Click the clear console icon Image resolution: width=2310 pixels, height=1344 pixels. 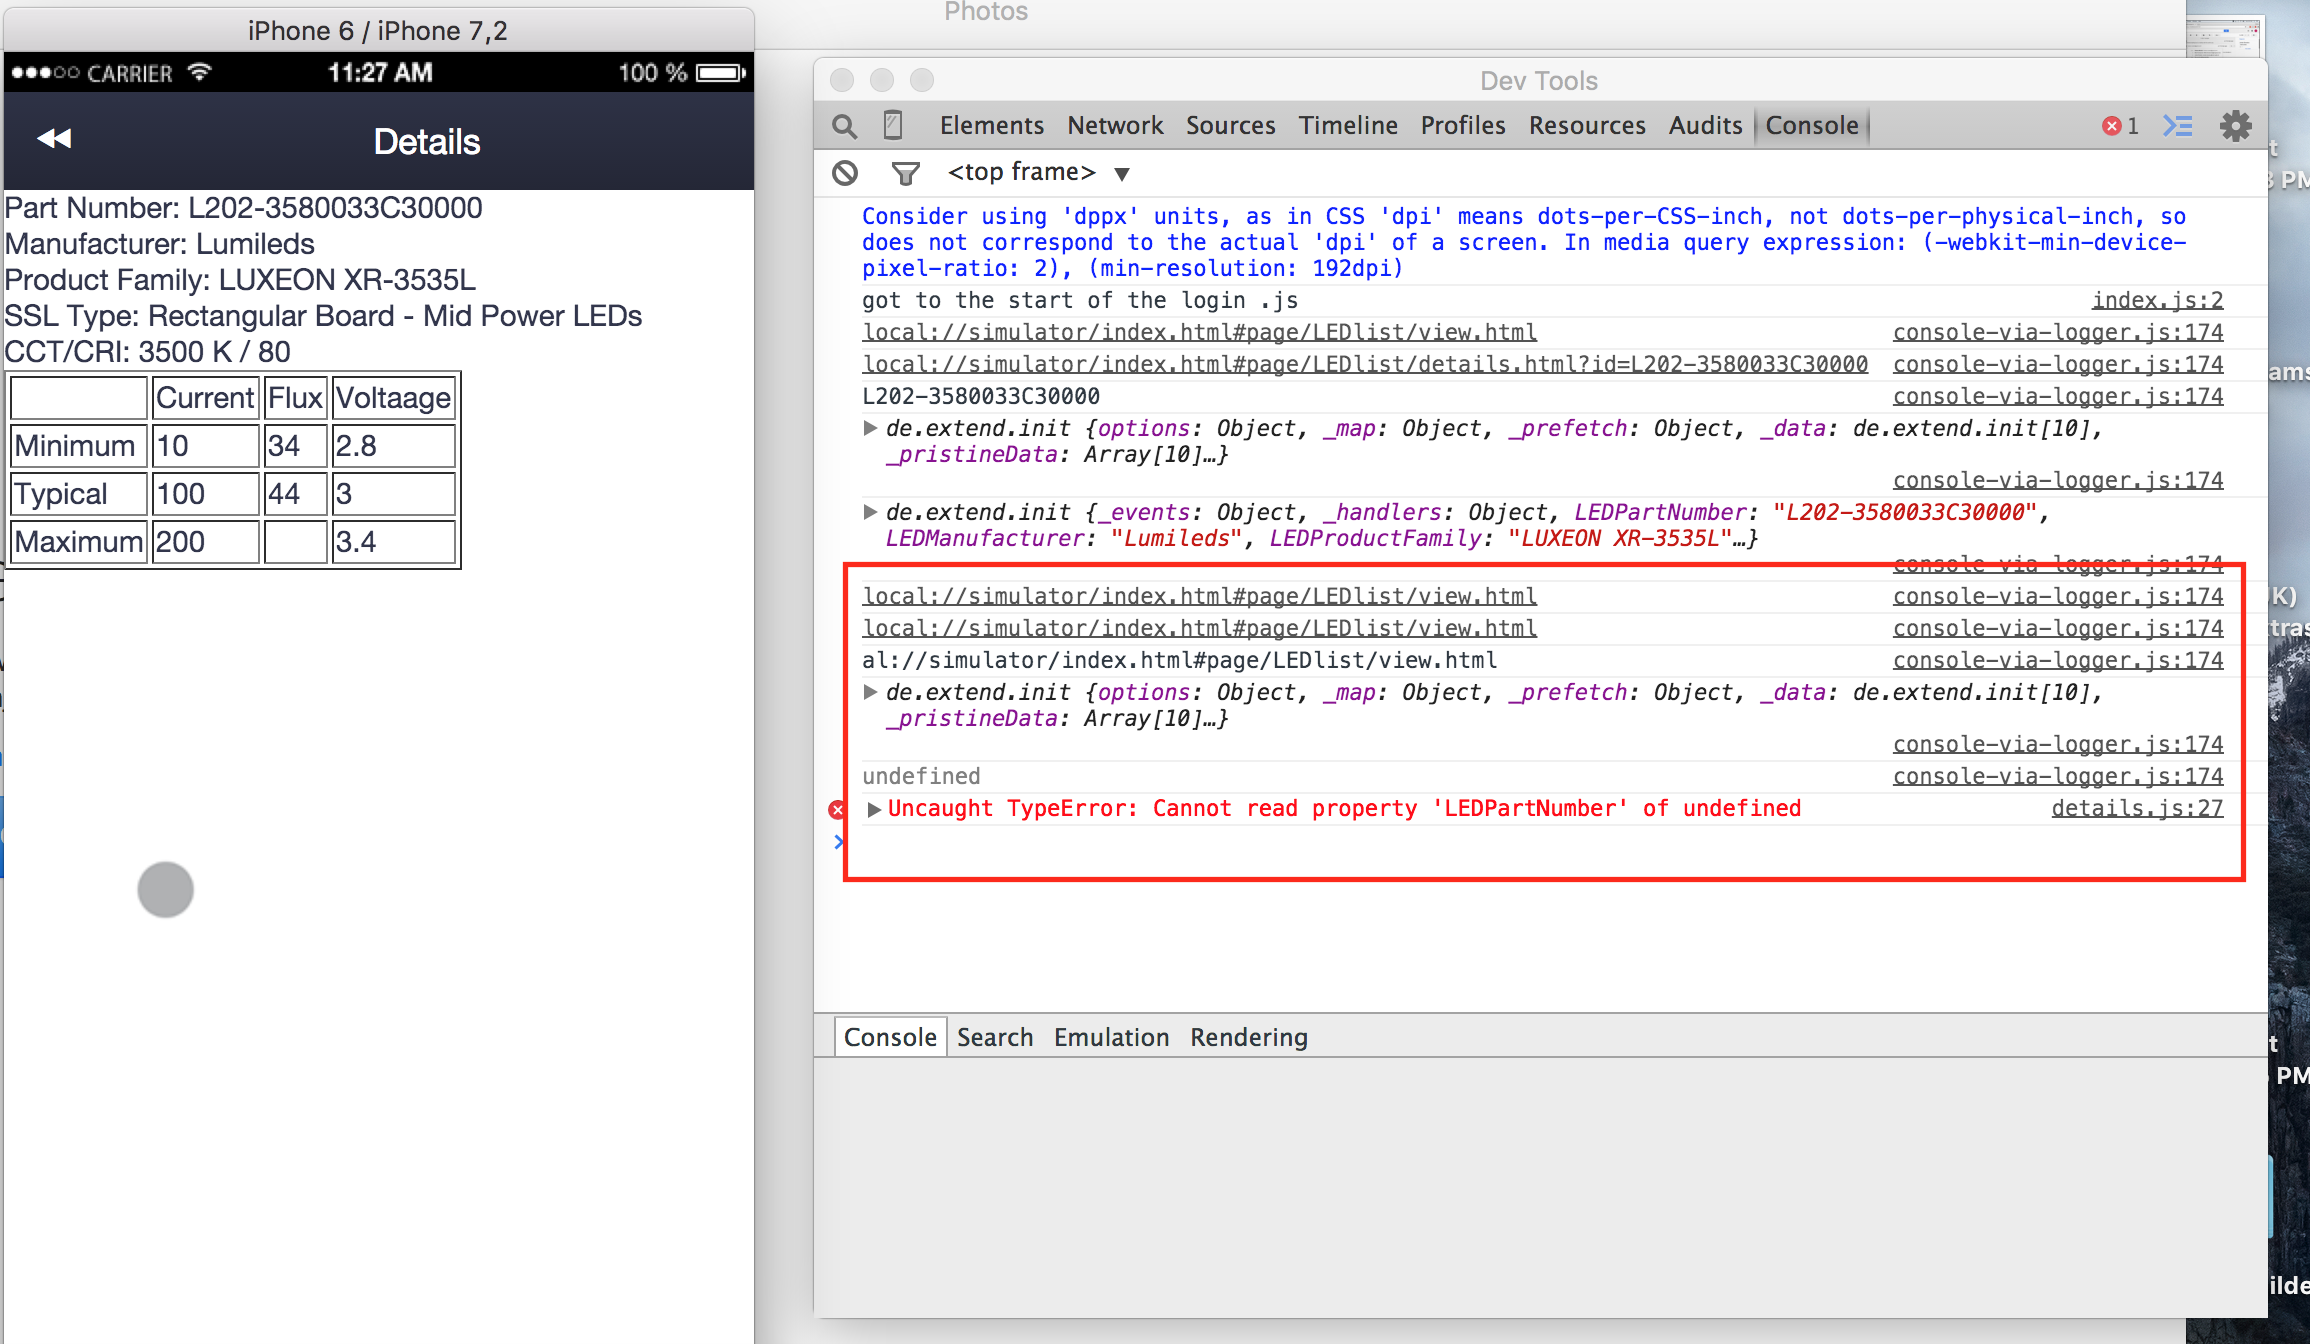tap(845, 173)
